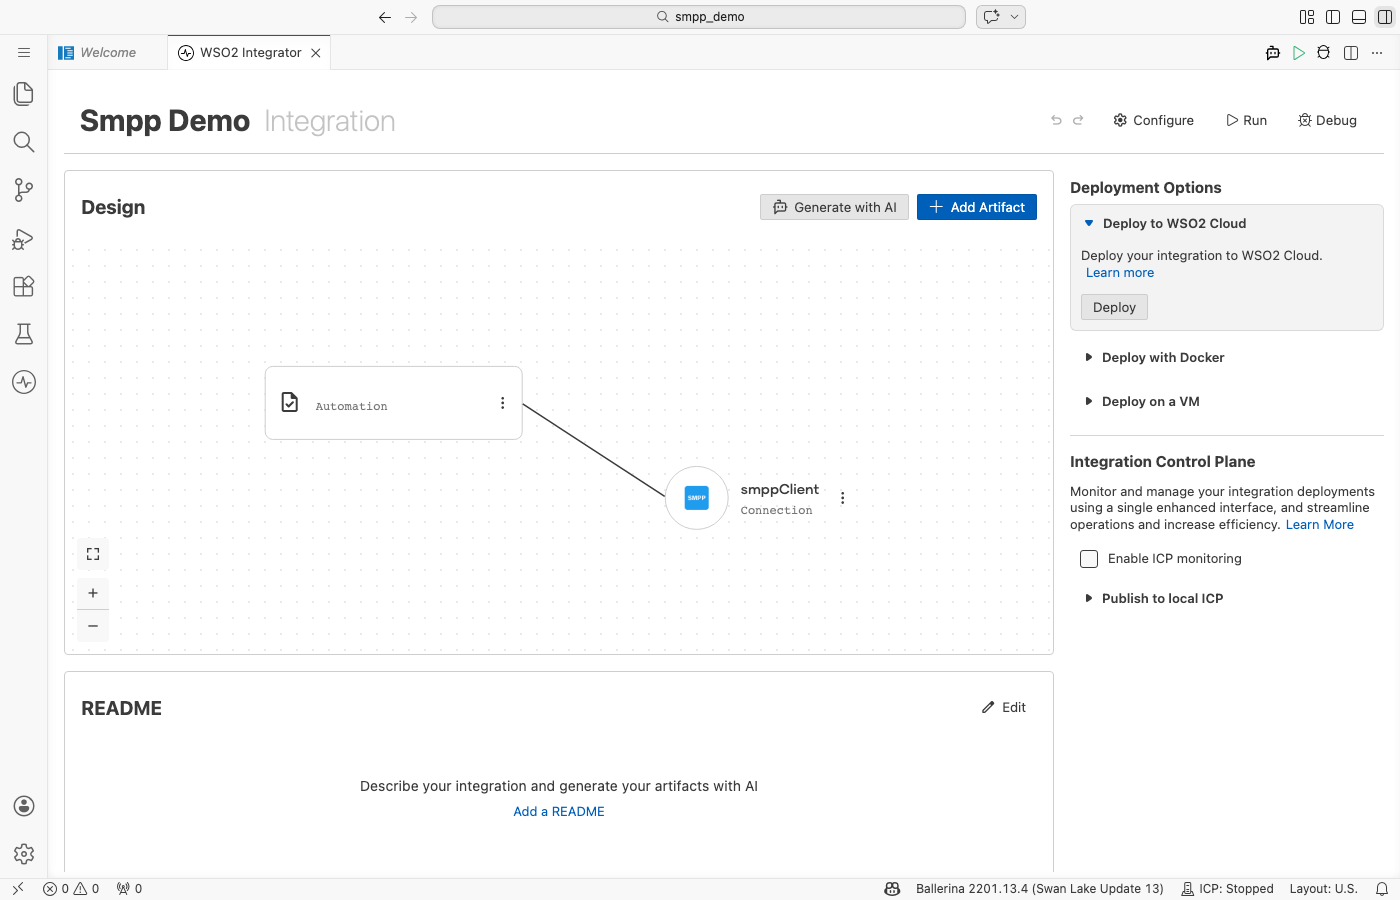The image size is (1400, 900).
Task: Close the WSO2 Integrator tab
Action: [316, 53]
